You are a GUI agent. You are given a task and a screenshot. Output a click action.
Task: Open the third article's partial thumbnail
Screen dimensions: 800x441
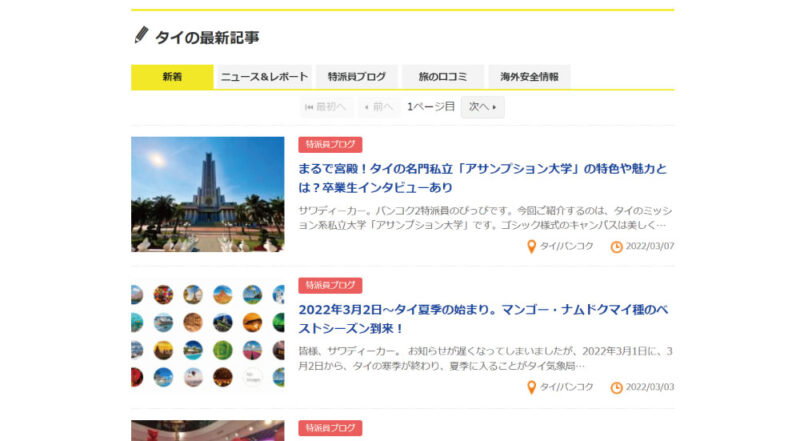click(x=208, y=430)
